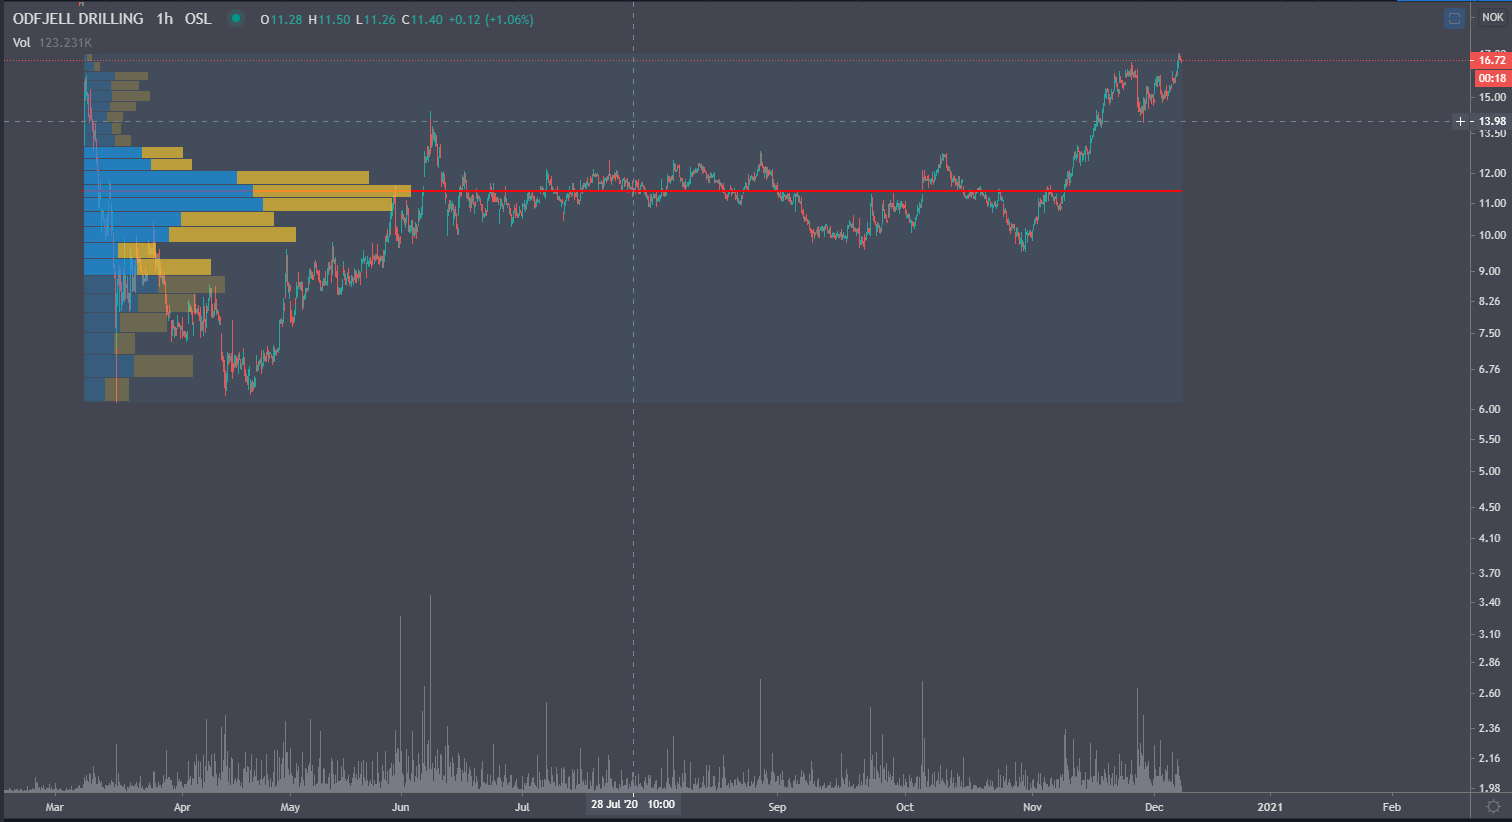Click the Oct label on time axis
1512x822 pixels.
coord(904,807)
